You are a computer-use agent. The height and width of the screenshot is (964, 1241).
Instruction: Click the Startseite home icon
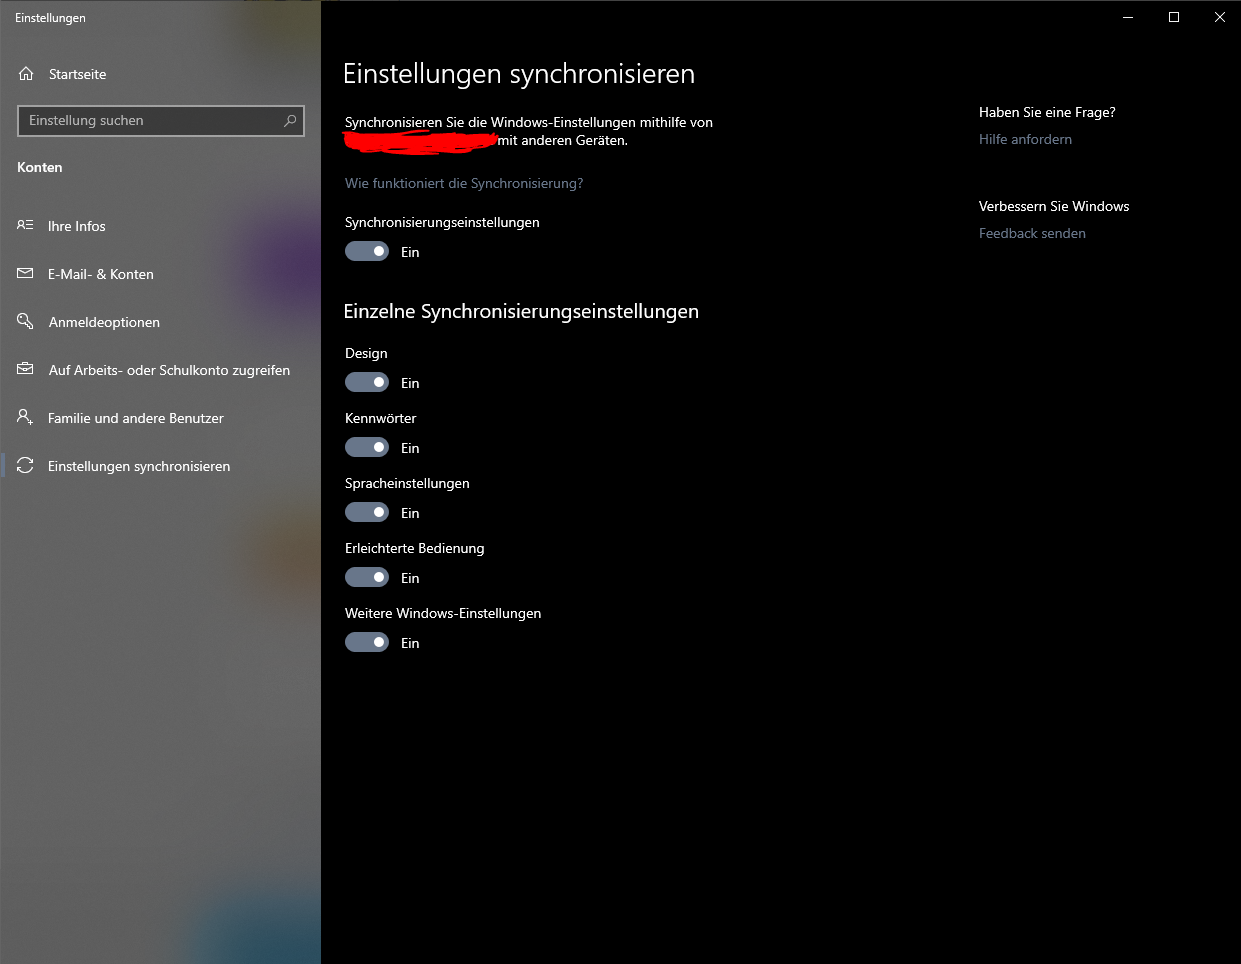click(x=26, y=74)
